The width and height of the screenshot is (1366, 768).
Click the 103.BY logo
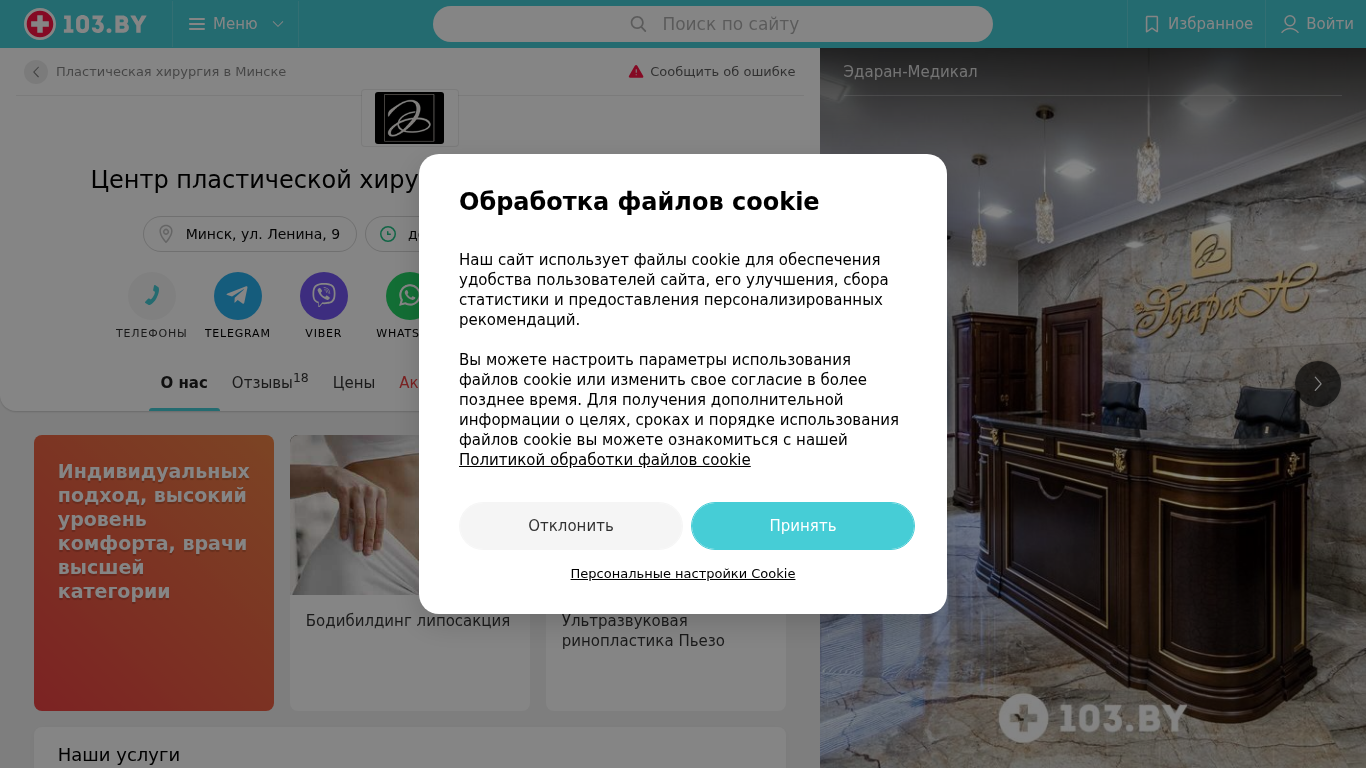point(85,24)
